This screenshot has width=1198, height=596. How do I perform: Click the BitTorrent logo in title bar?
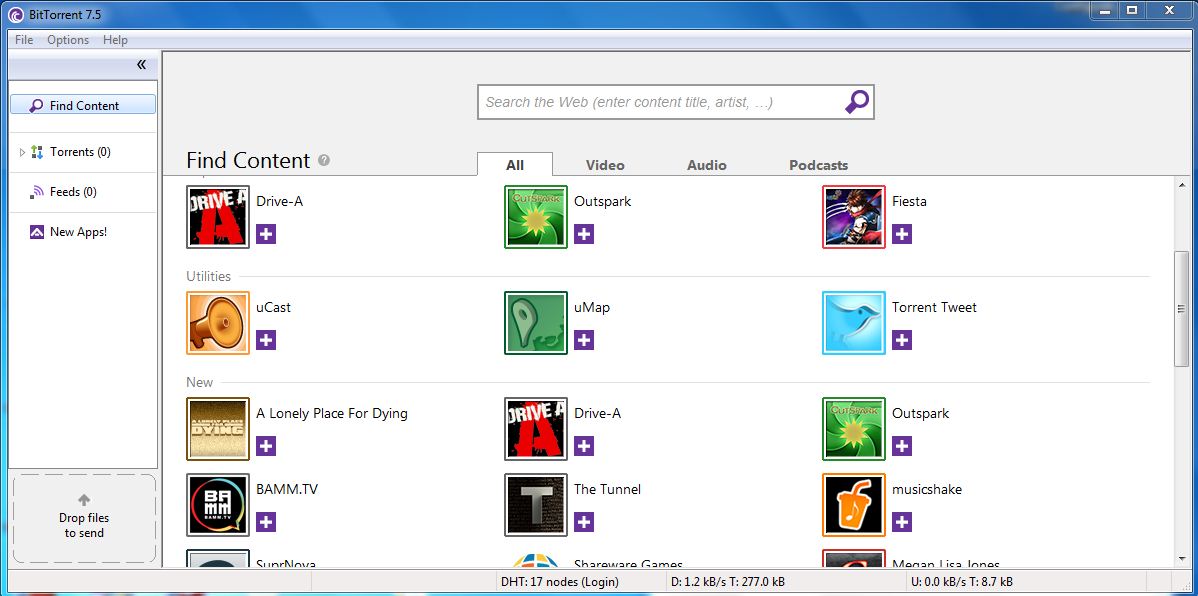pos(15,15)
